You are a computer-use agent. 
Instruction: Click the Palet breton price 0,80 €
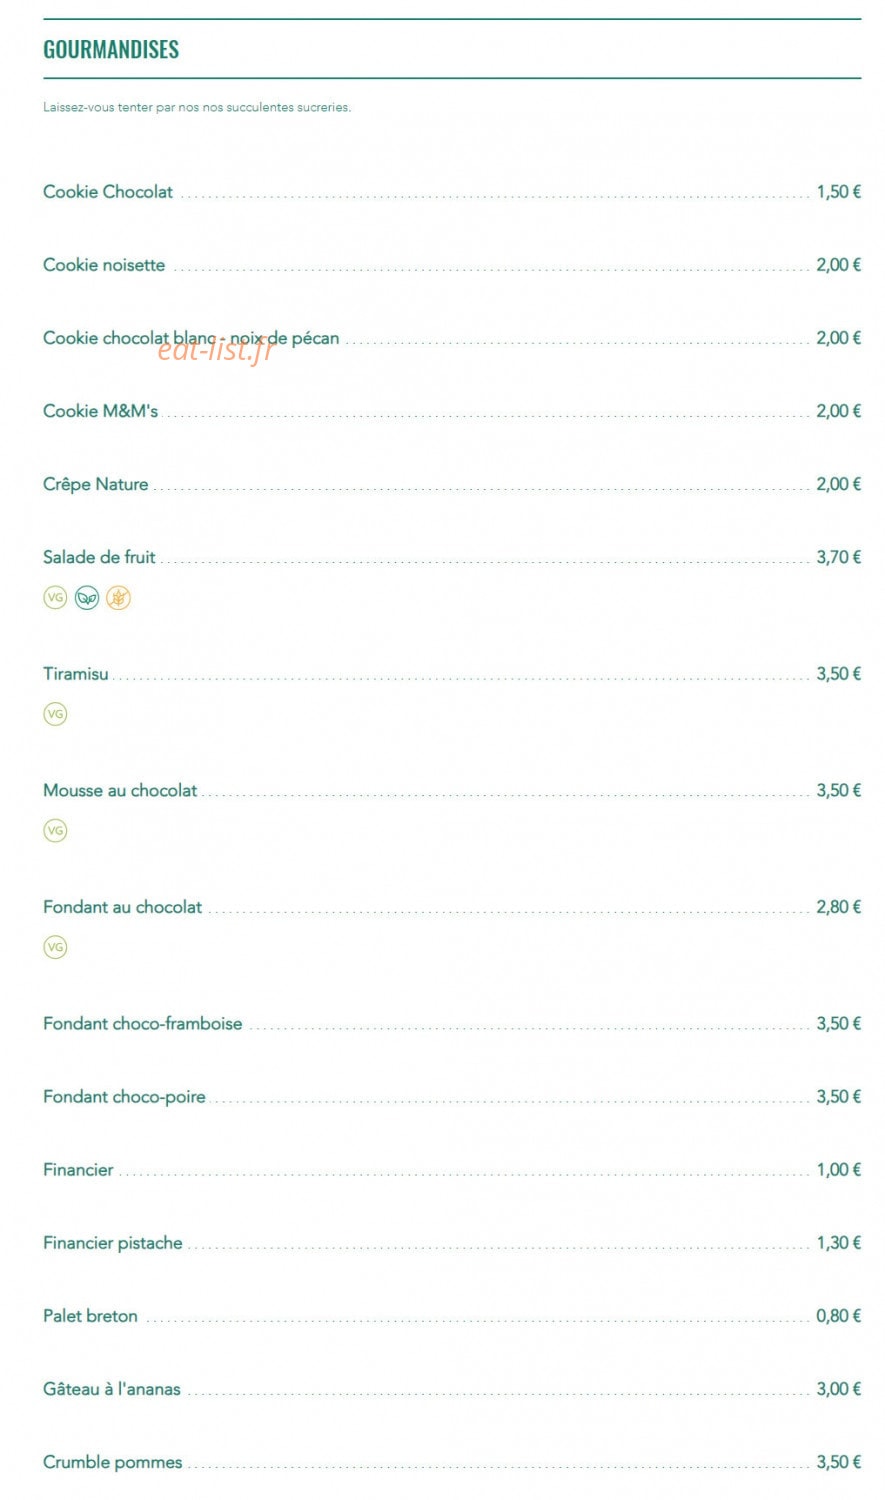tap(838, 1316)
